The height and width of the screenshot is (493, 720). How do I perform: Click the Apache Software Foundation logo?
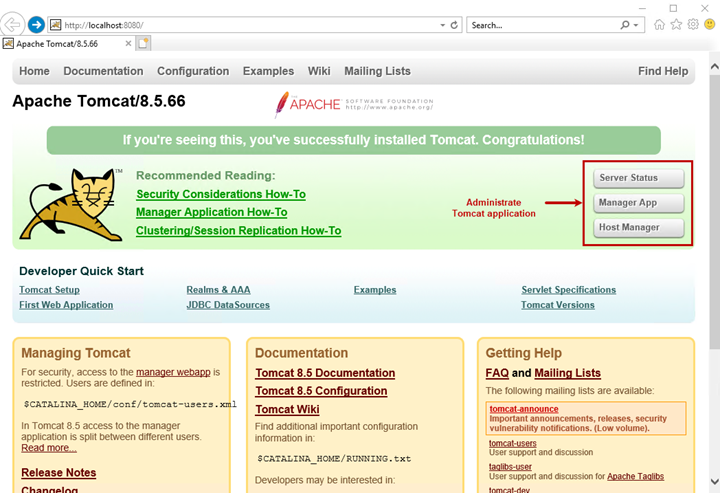pos(354,104)
